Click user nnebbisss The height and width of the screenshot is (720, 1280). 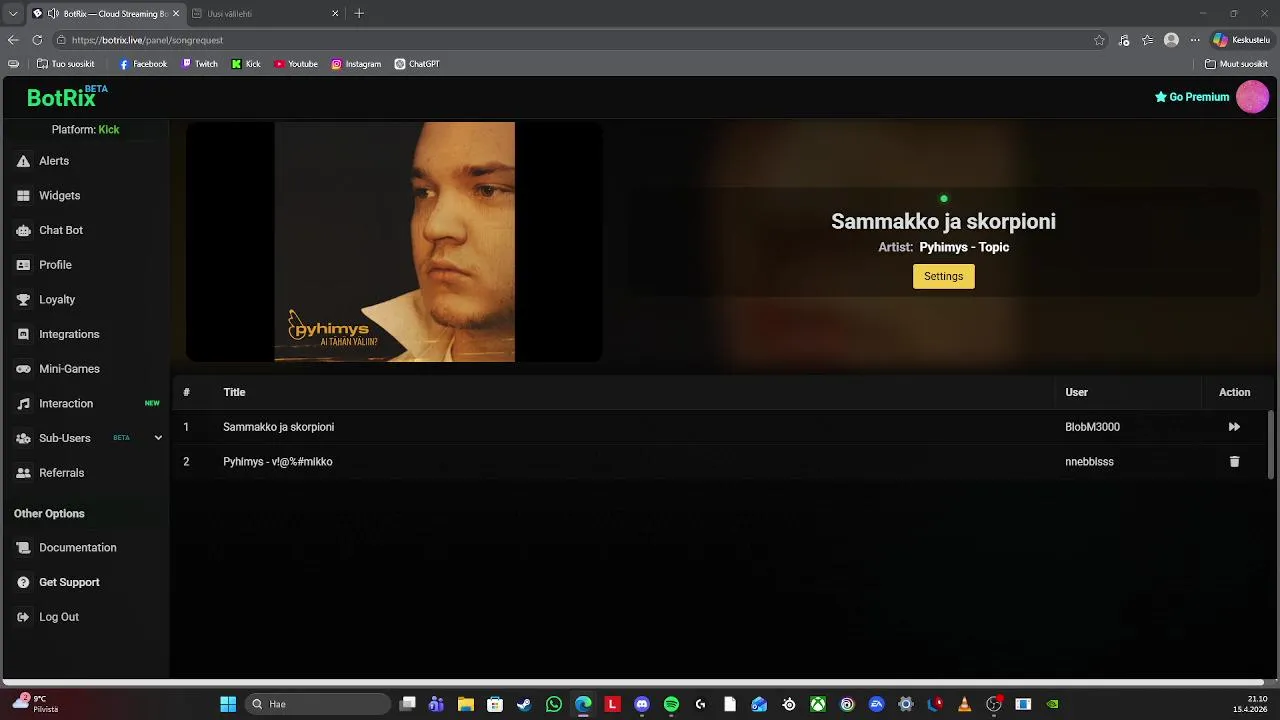point(1089,462)
